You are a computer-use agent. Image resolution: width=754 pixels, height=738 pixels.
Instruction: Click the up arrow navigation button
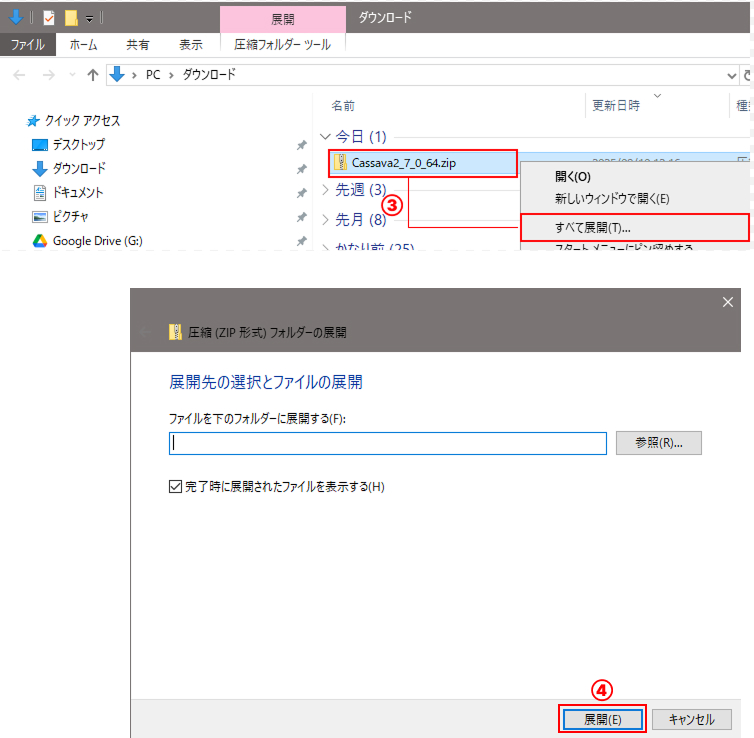coord(93,75)
